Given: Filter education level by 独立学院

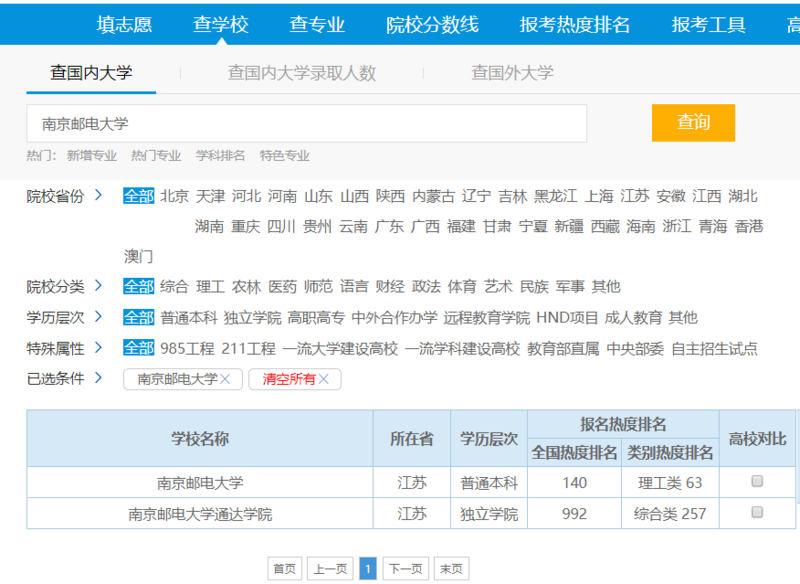Looking at the screenshot, I should 253,318.
